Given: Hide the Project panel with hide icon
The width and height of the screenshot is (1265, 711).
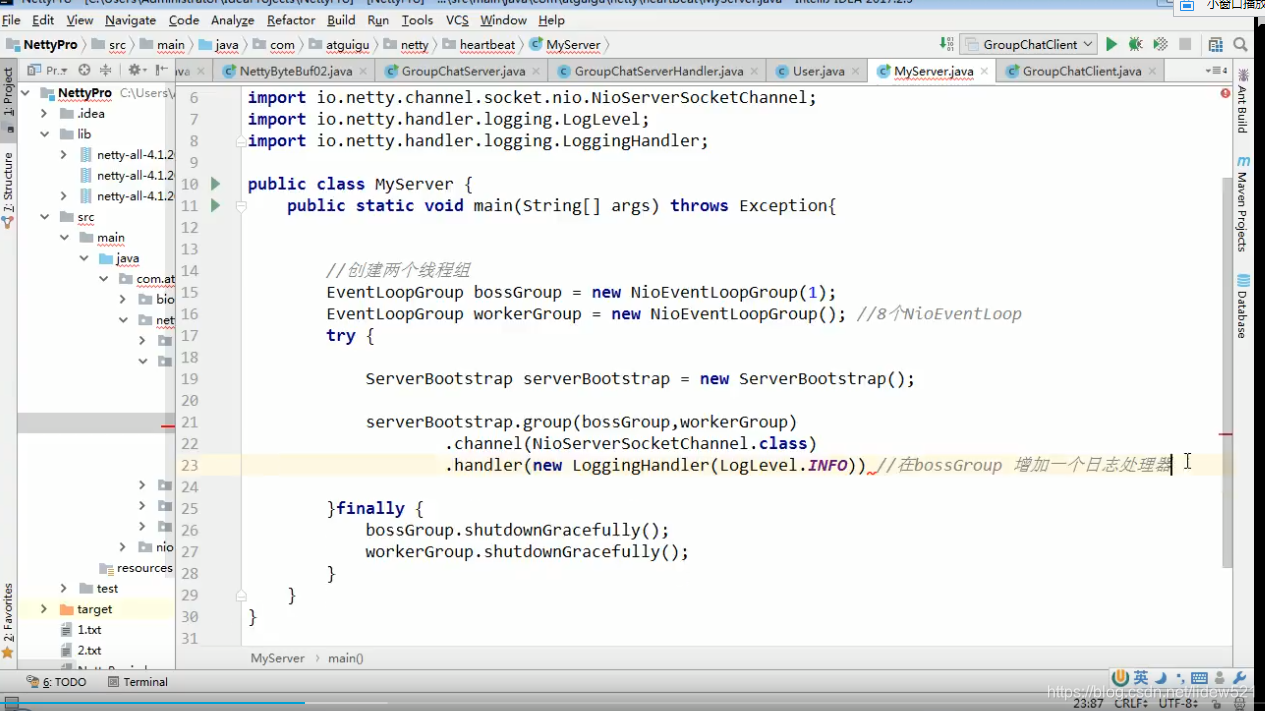Looking at the screenshot, I should click(x=160, y=70).
